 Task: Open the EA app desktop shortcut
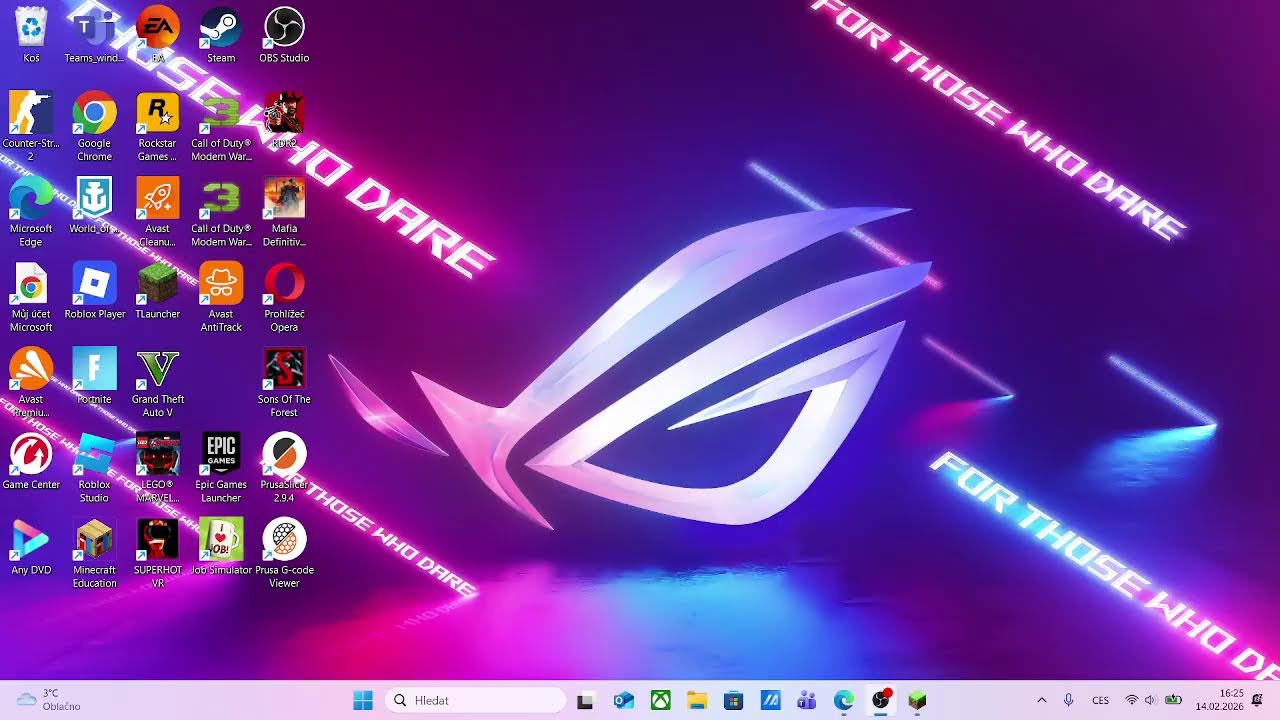[158, 35]
